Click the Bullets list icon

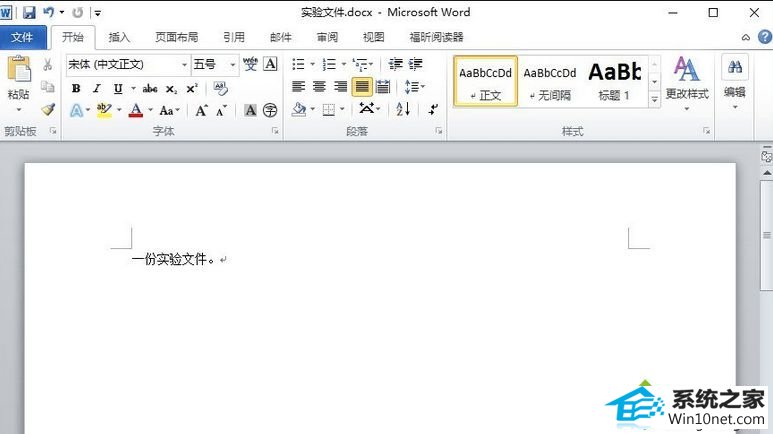[298, 64]
